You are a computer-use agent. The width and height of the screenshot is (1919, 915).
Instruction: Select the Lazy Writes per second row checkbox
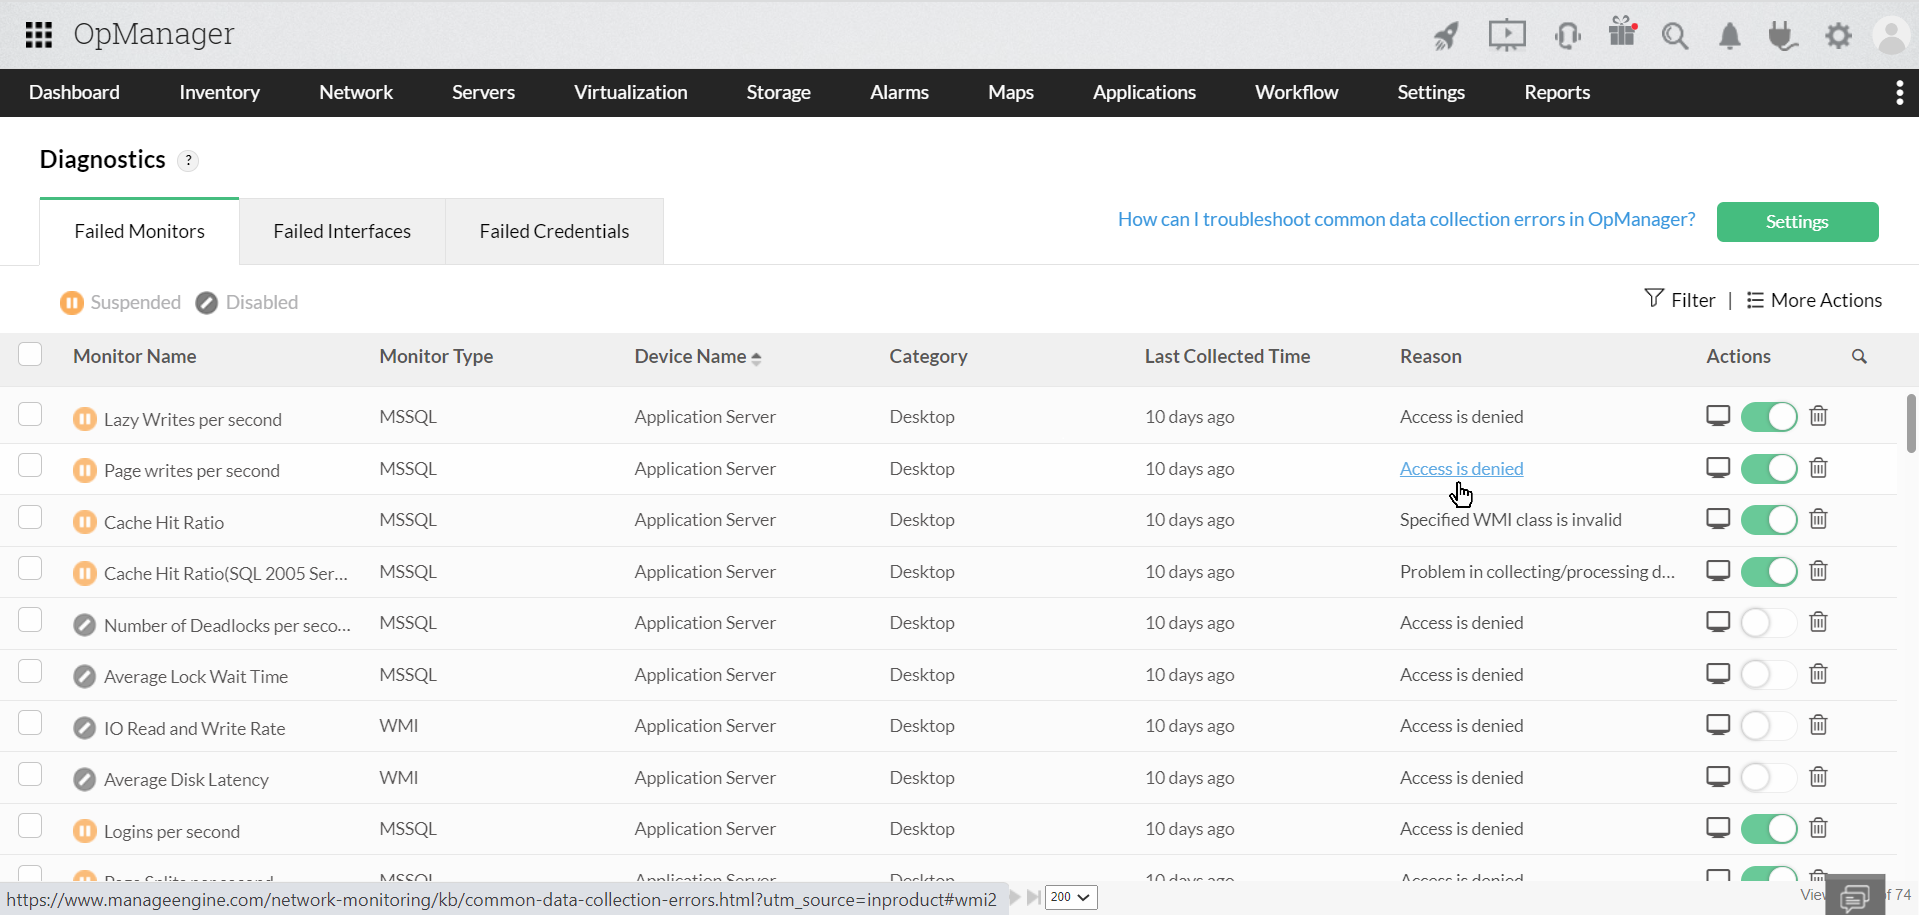tap(30, 414)
